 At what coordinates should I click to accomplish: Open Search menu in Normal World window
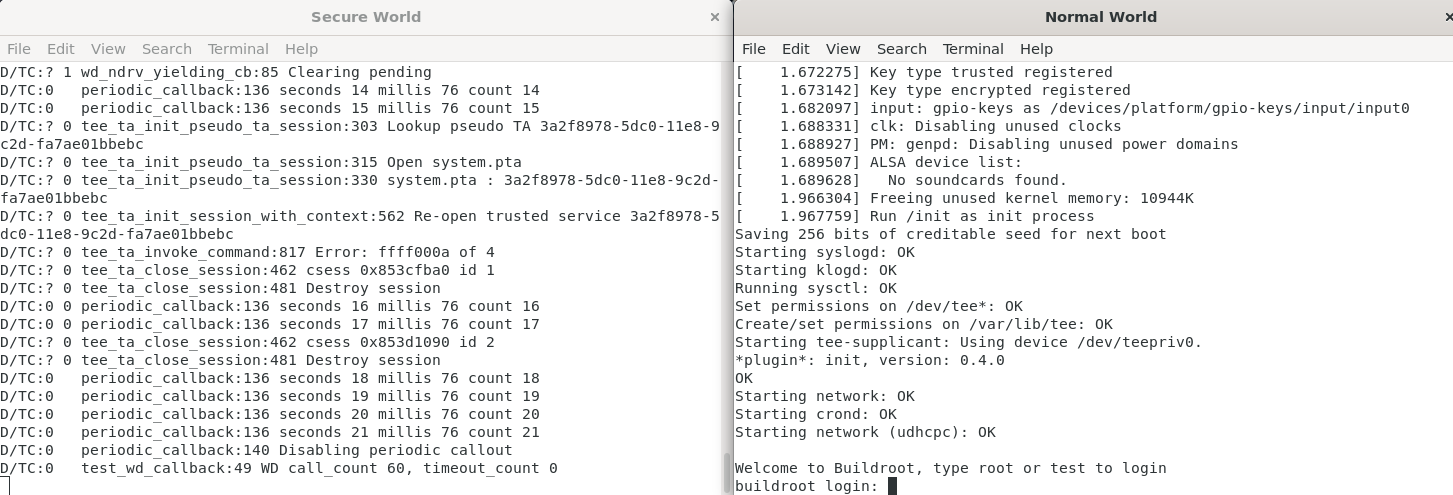(x=901, y=49)
